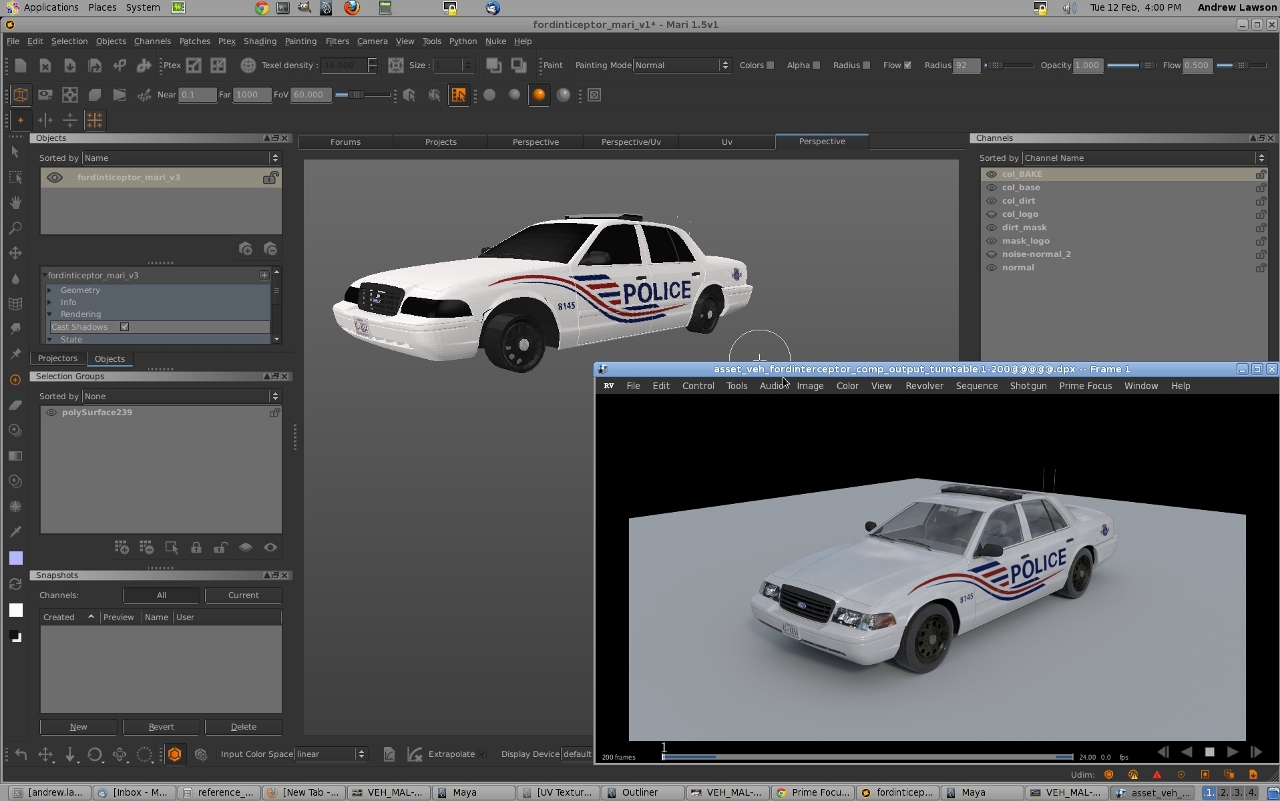Viewport: 1280px width, 801px height.
Task: Expand the Info tree section
Action: 49,302
